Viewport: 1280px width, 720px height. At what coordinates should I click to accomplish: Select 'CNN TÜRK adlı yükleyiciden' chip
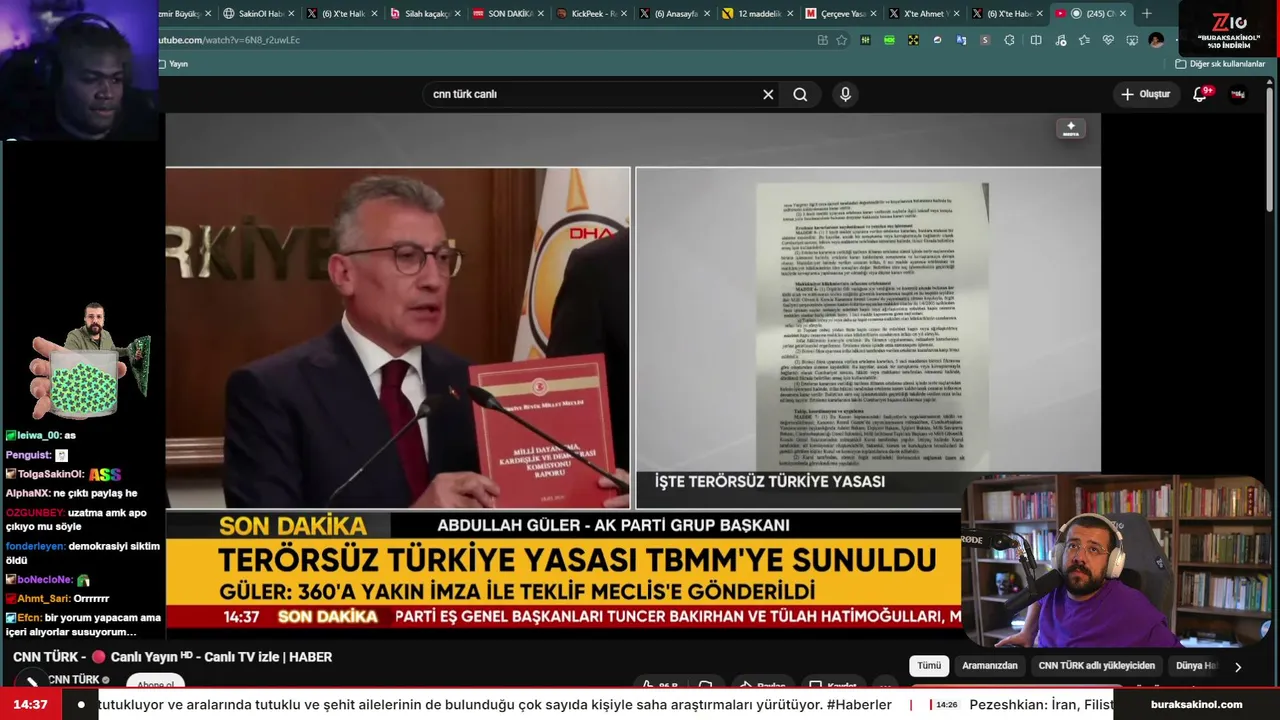1097,666
